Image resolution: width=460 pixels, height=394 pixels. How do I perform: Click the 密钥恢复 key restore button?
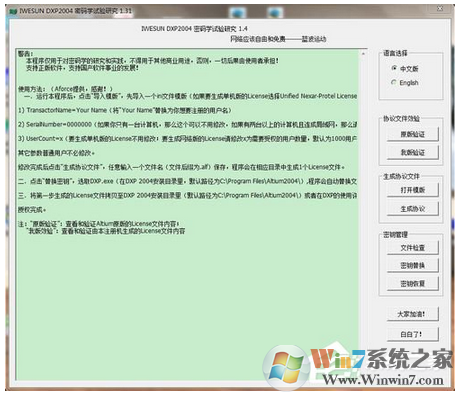[x=413, y=283]
